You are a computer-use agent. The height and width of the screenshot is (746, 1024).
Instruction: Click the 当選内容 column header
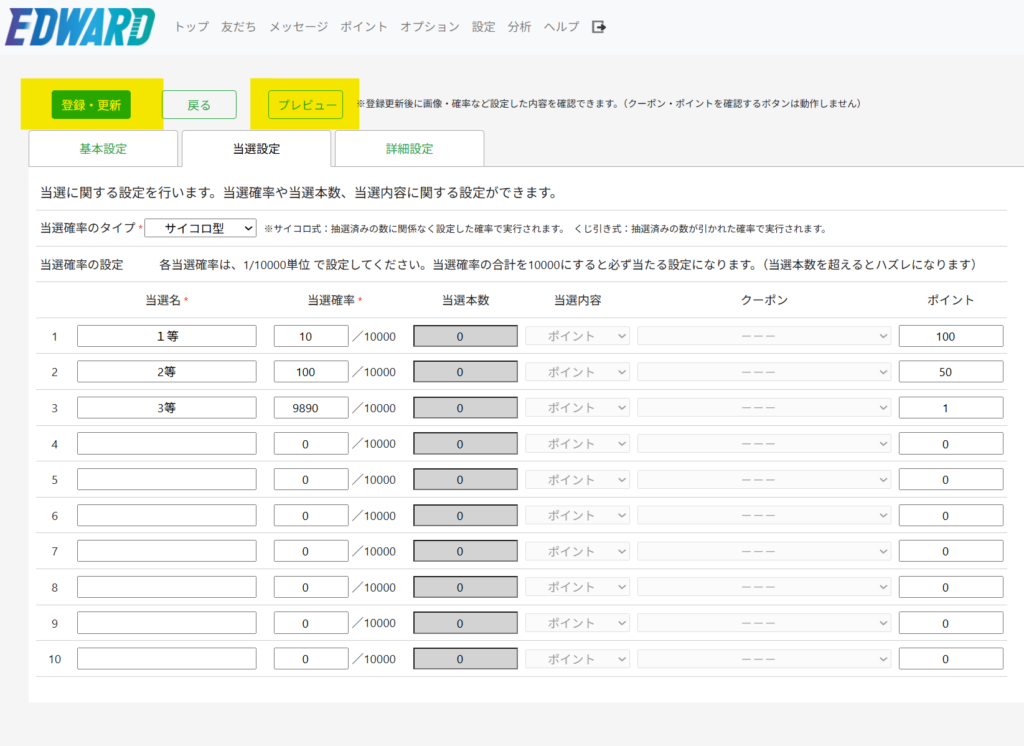click(x=578, y=300)
